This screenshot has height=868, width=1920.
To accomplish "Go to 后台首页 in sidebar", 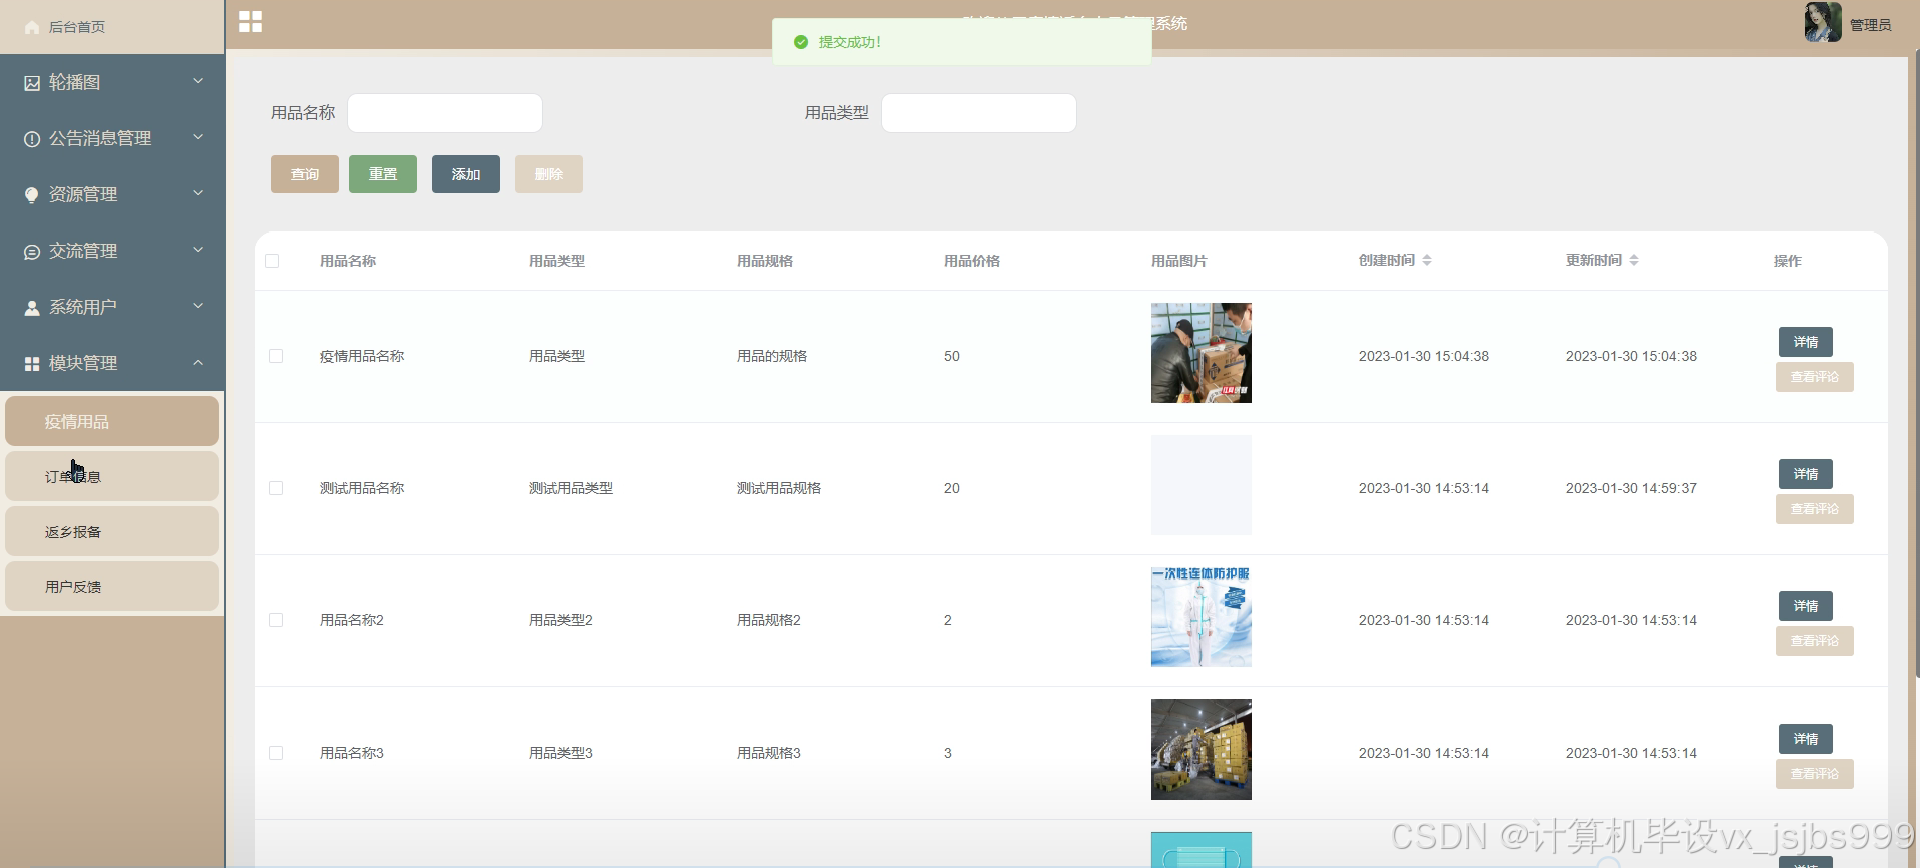I will 77,27.
